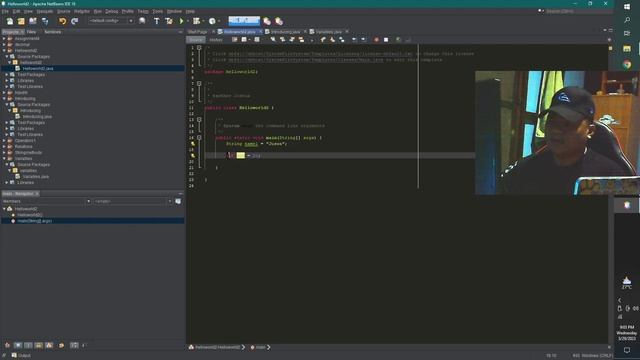Switch to the Start Page tab
640x360 pixels.
198,31
